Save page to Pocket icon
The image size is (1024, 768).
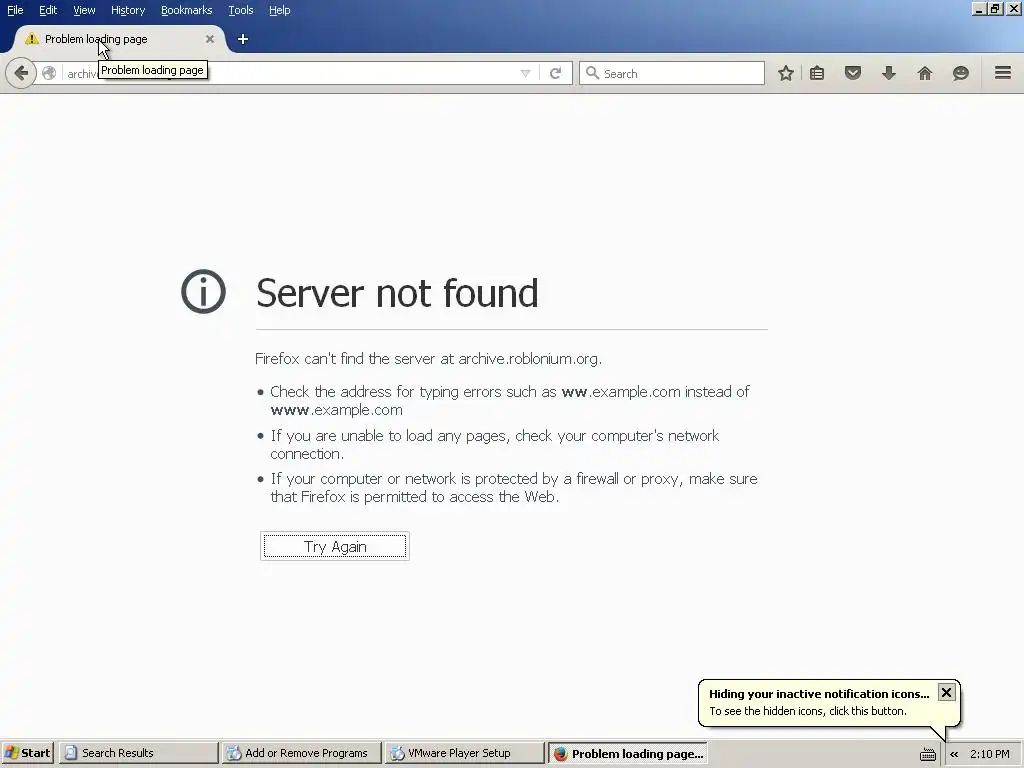(x=852, y=73)
